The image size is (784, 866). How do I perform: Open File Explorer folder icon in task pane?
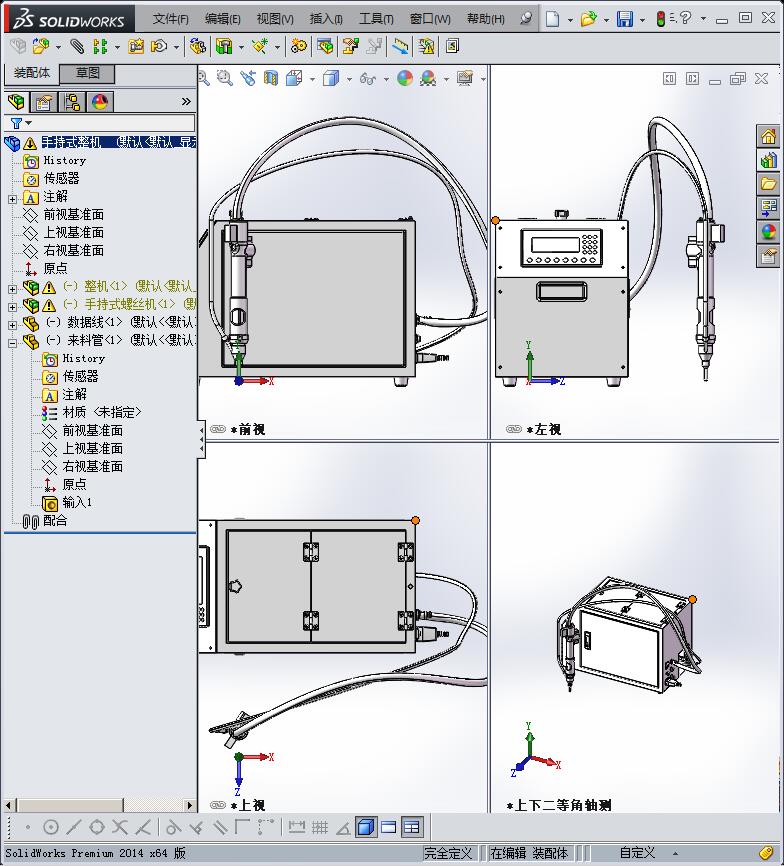768,184
